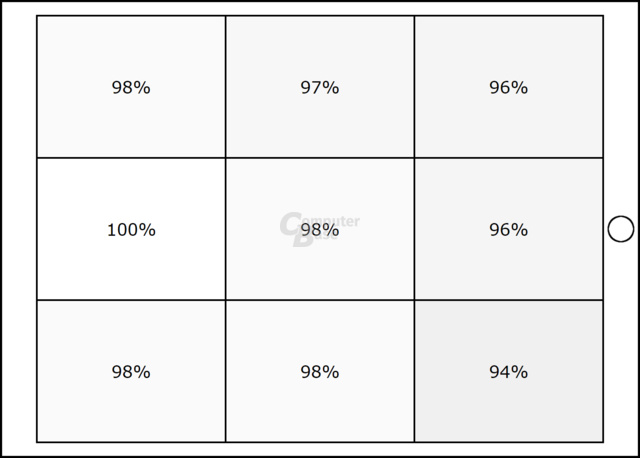Select the bottom-center 98% cell
This screenshot has height=458, width=640.
tap(320, 371)
